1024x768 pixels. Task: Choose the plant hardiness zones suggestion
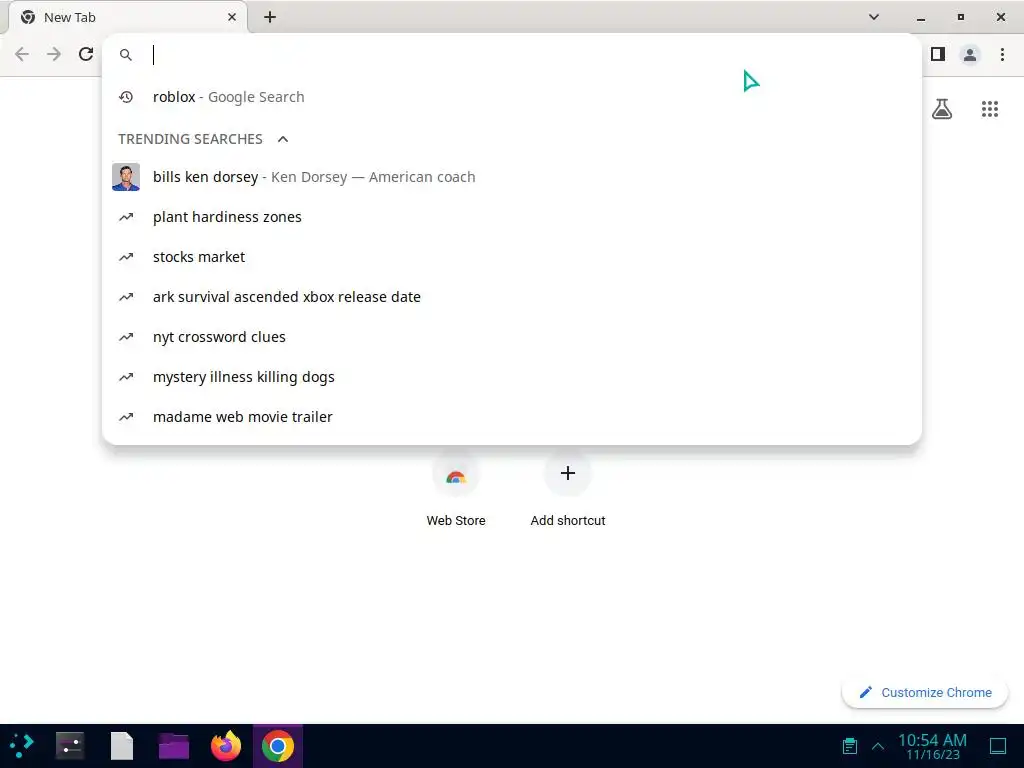click(x=512, y=217)
